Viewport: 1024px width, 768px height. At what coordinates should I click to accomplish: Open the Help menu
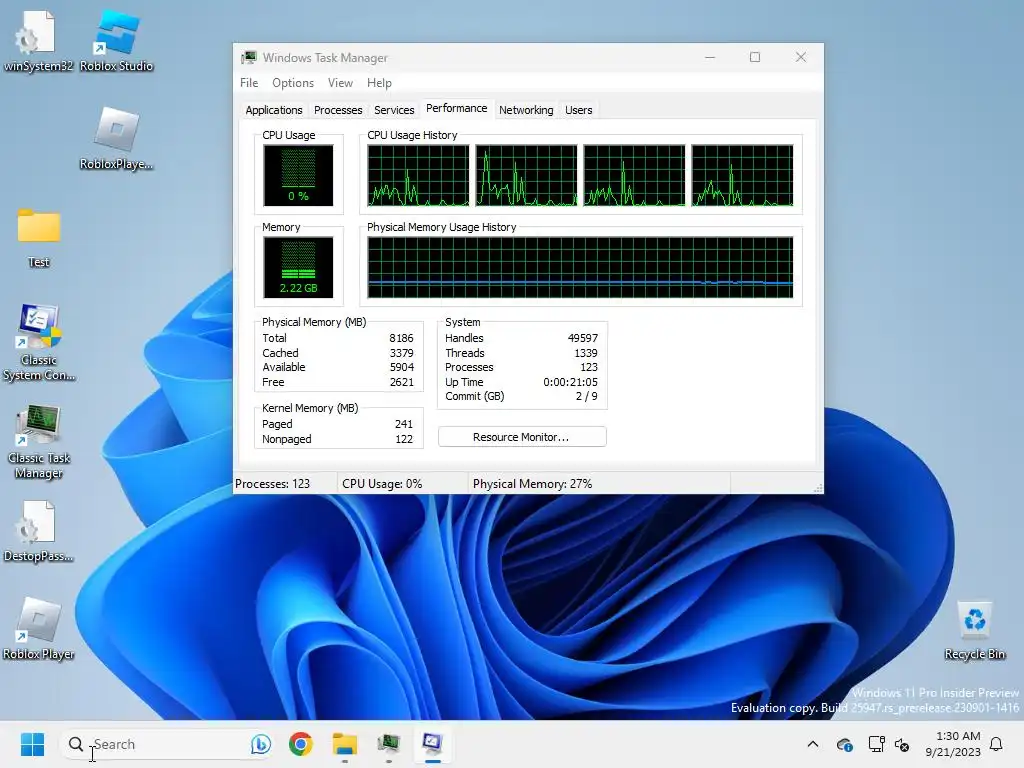379,83
